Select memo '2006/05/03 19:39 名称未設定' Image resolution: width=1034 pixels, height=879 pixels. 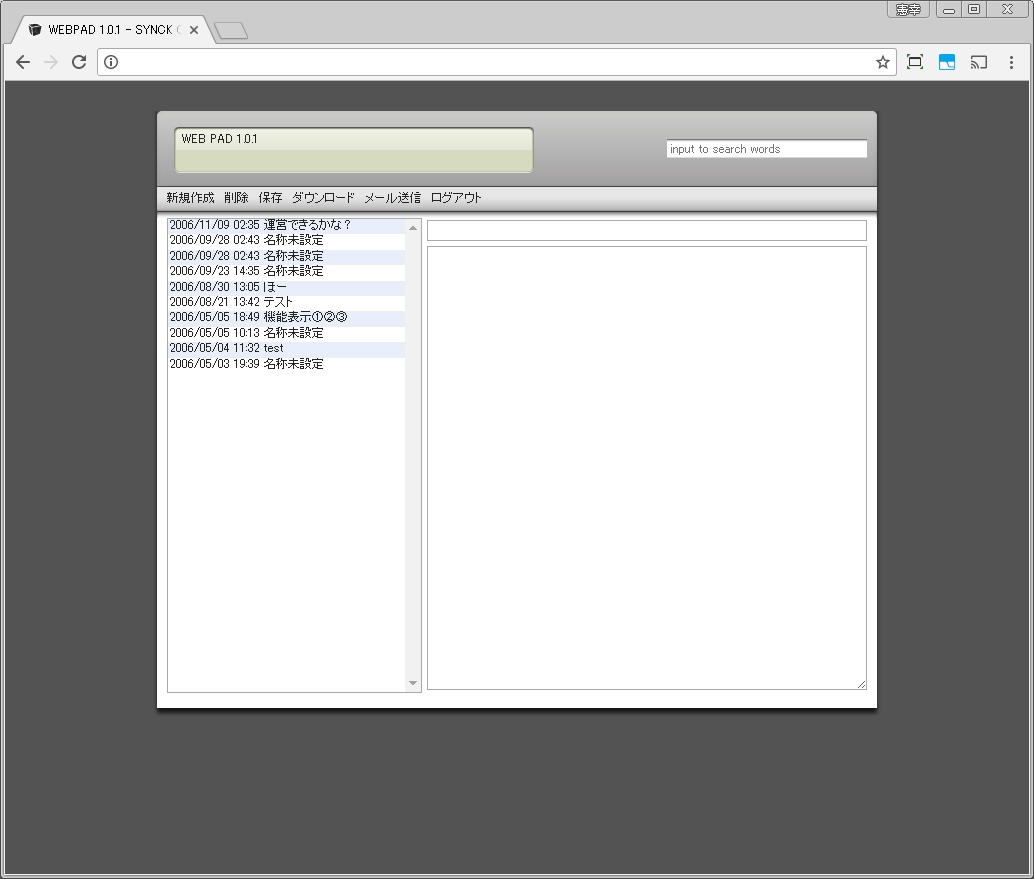(x=286, y=364)
